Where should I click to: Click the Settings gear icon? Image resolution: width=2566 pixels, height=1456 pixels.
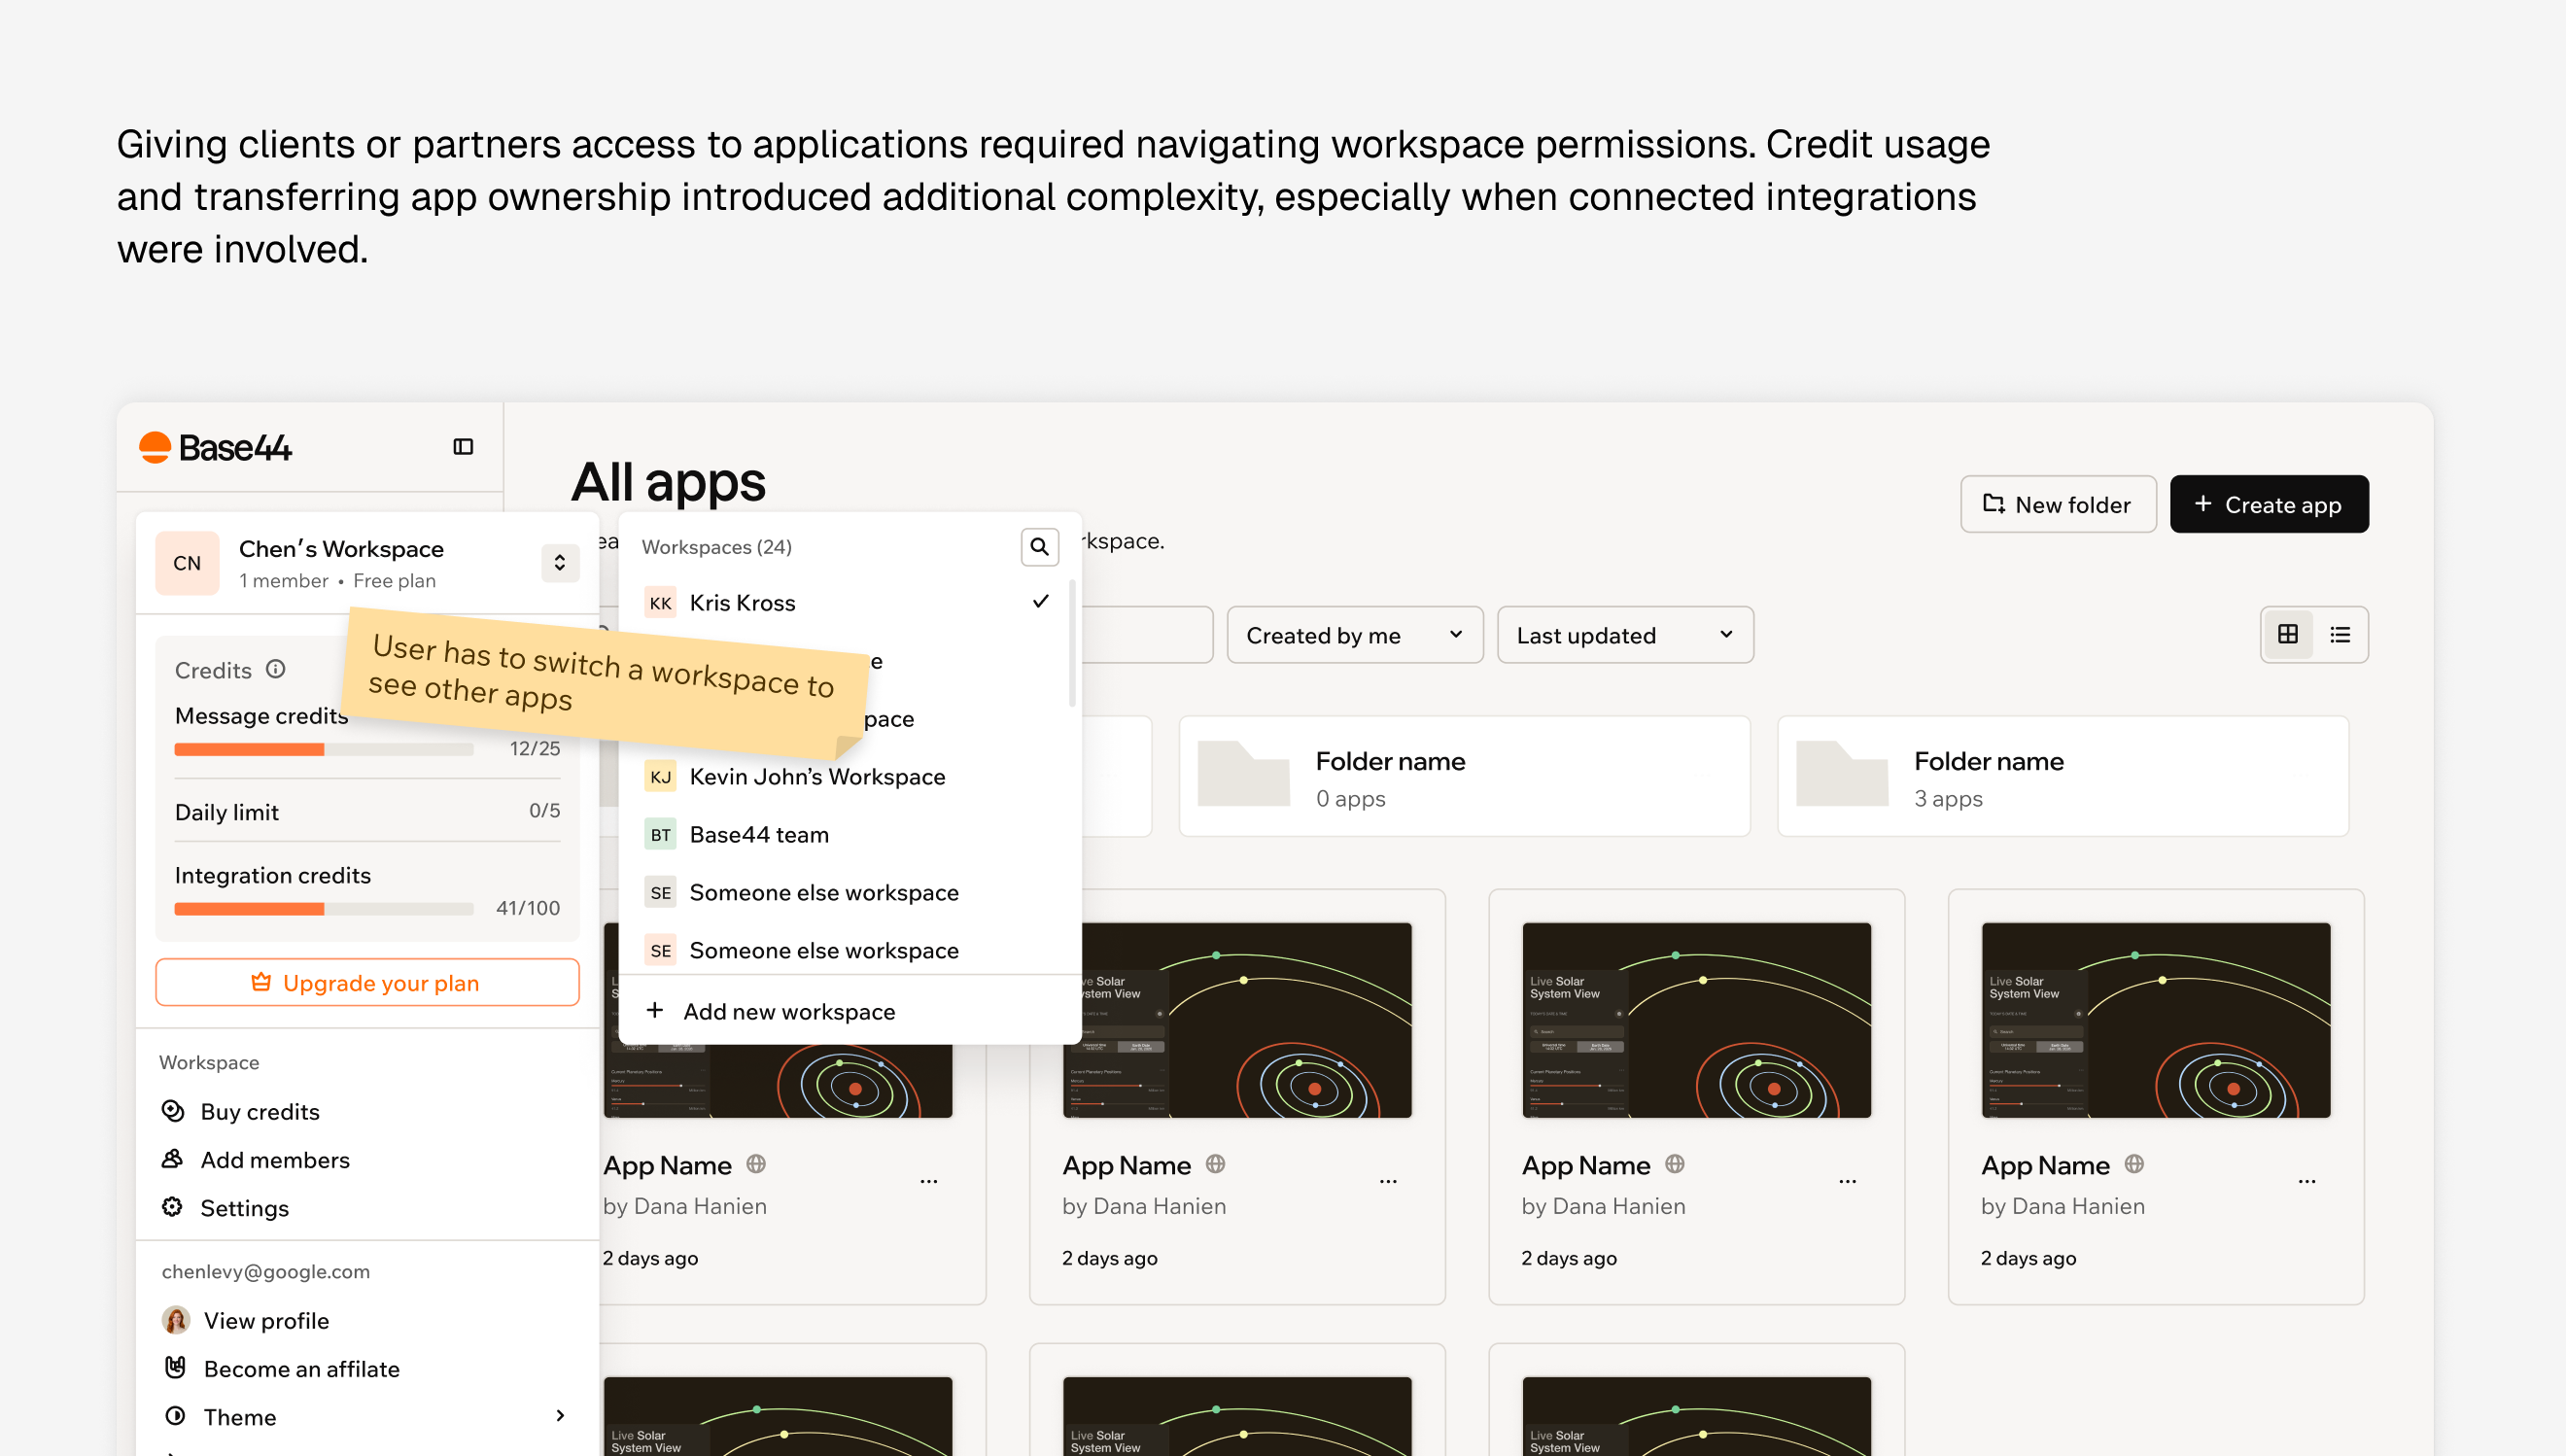pyautogui.click(x=172, y=1207)
